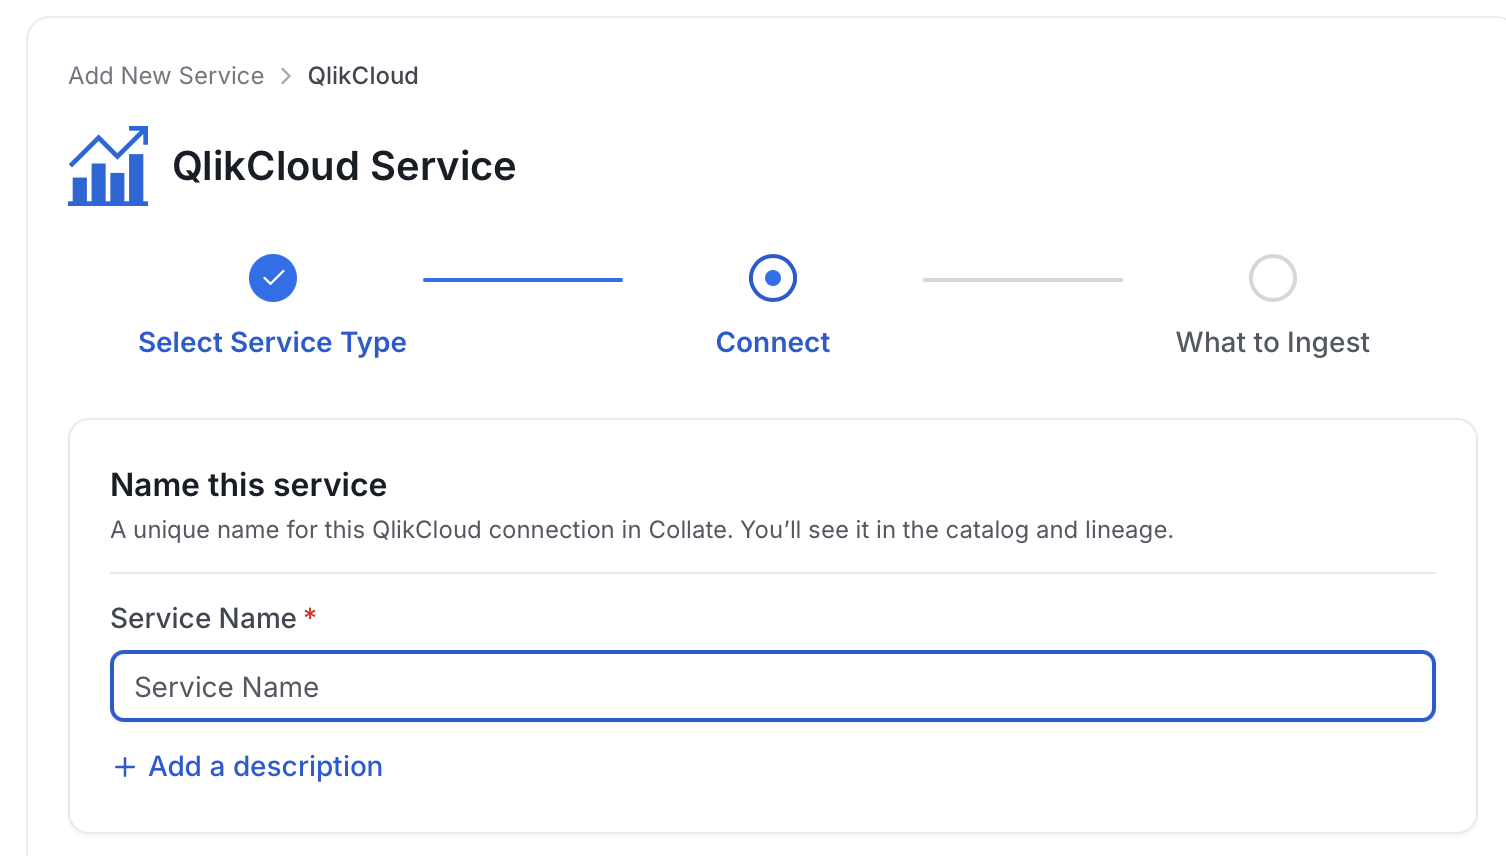Click the breadcrumb chevron separator
Image resolution: width=1506 pixels, height=856 pixels.
[286, 76]
